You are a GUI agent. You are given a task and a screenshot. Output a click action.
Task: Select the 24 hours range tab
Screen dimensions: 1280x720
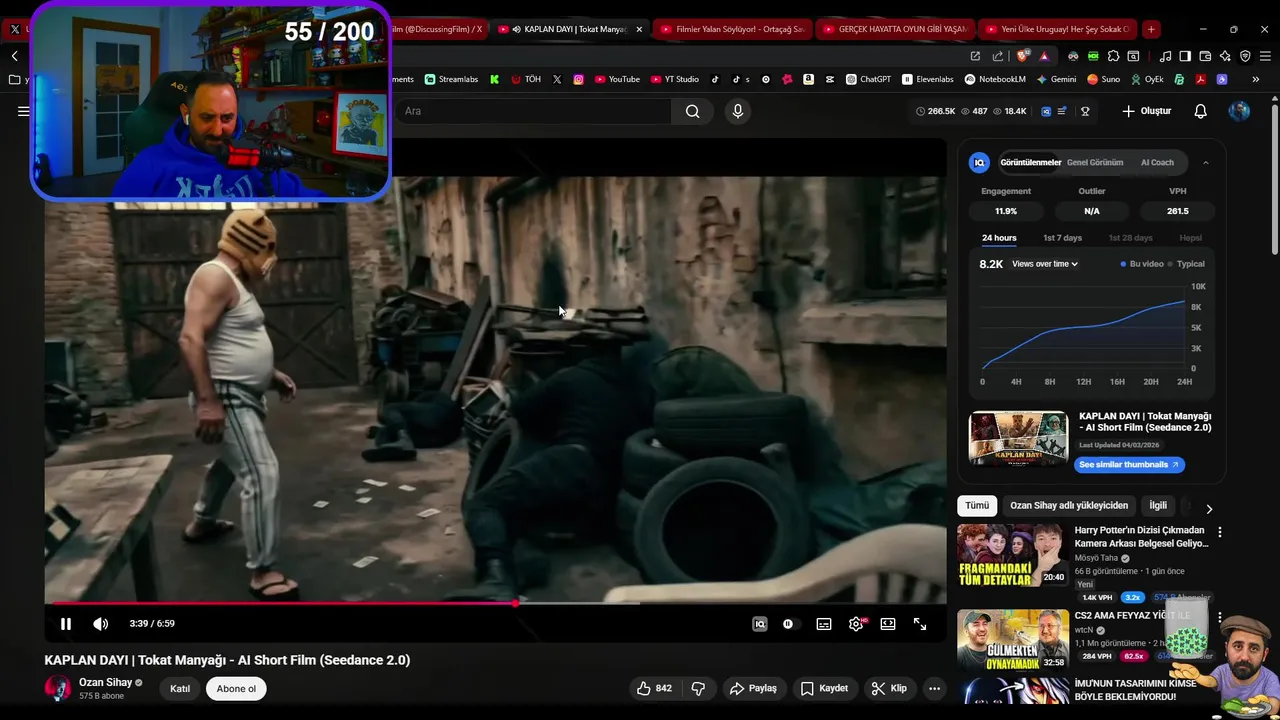tap(999, 238)
